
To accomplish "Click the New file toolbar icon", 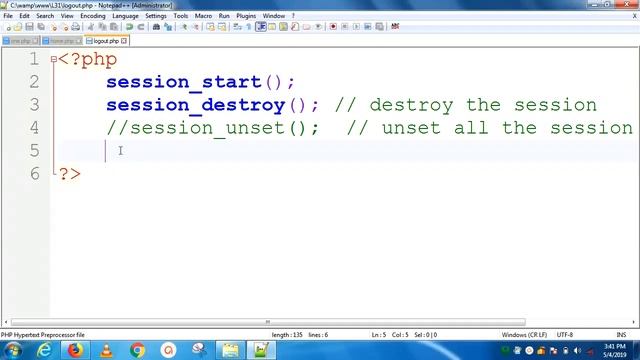I will pyautogui.click(x=8, y=27).
